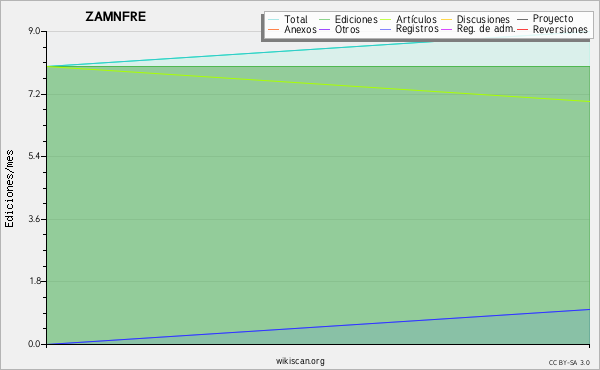Select the Ediciones legend label
600x370 pixels.
click(356, 19)
